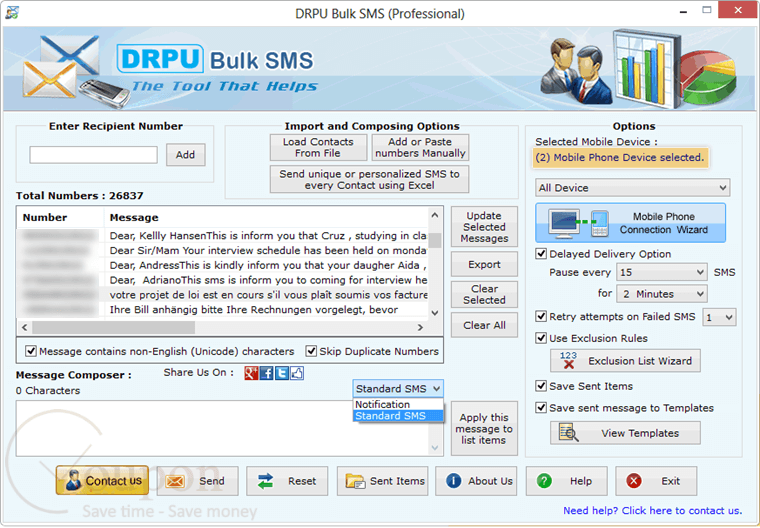Click the Facebook share icon
This screenshot has width=760, height=528.
(267, 373)
